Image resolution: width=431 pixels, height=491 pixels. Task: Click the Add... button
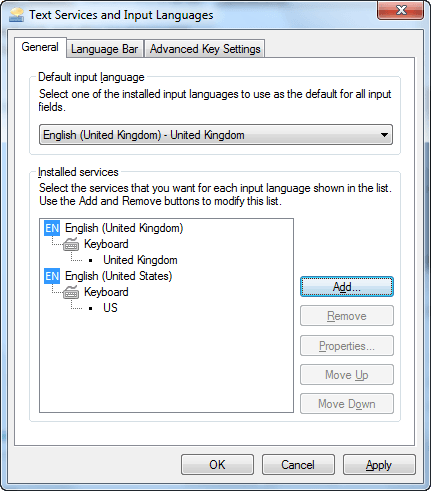pos(347,287)
